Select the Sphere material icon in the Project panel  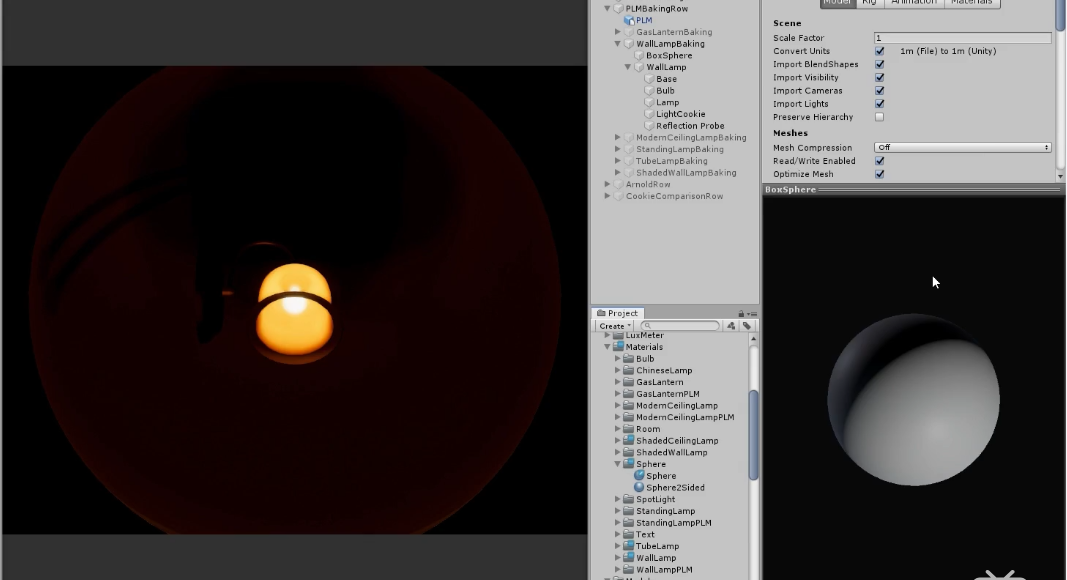pyautogui.click(x=640, y=475)
